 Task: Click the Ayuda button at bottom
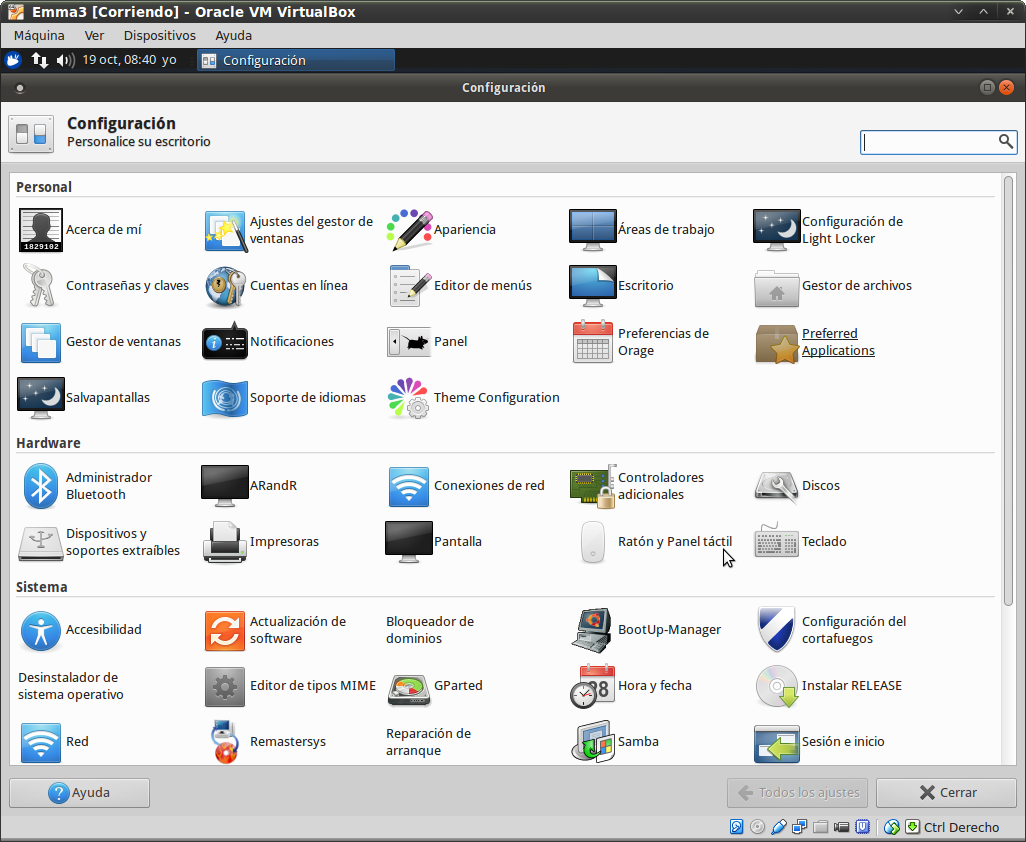point(80,793)
